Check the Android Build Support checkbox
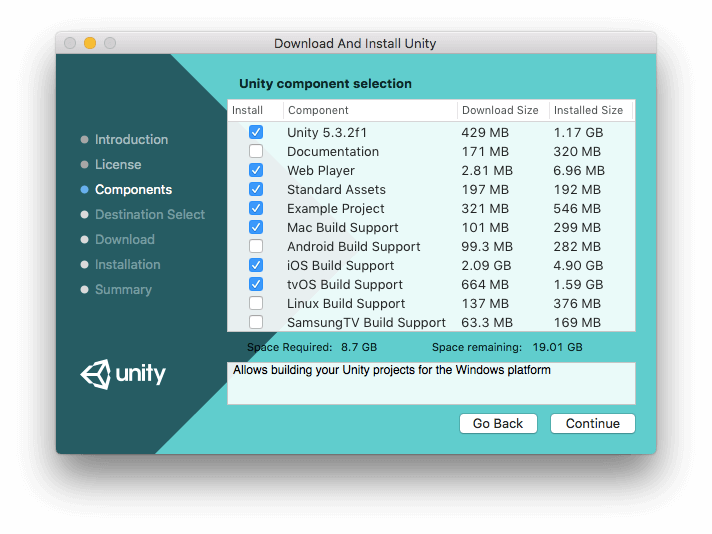 click(x=256, y=246)
